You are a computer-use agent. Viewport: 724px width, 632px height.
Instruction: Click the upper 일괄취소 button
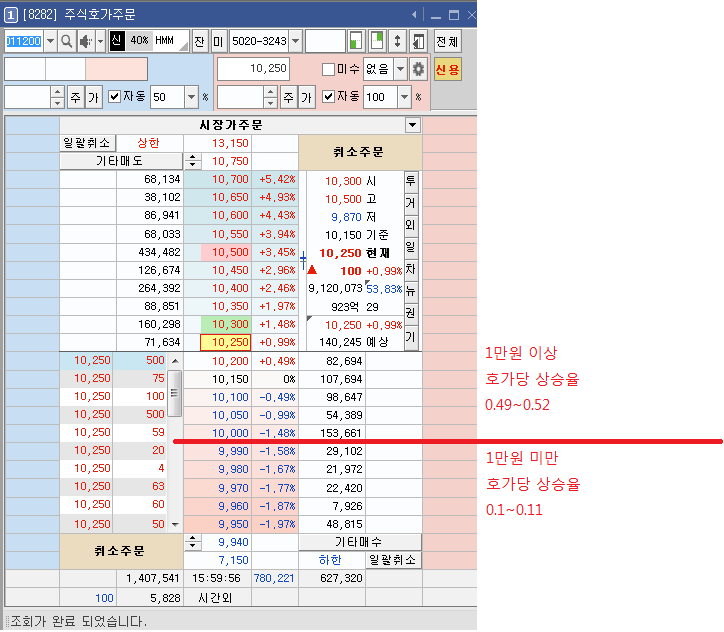tap(87, 143)
